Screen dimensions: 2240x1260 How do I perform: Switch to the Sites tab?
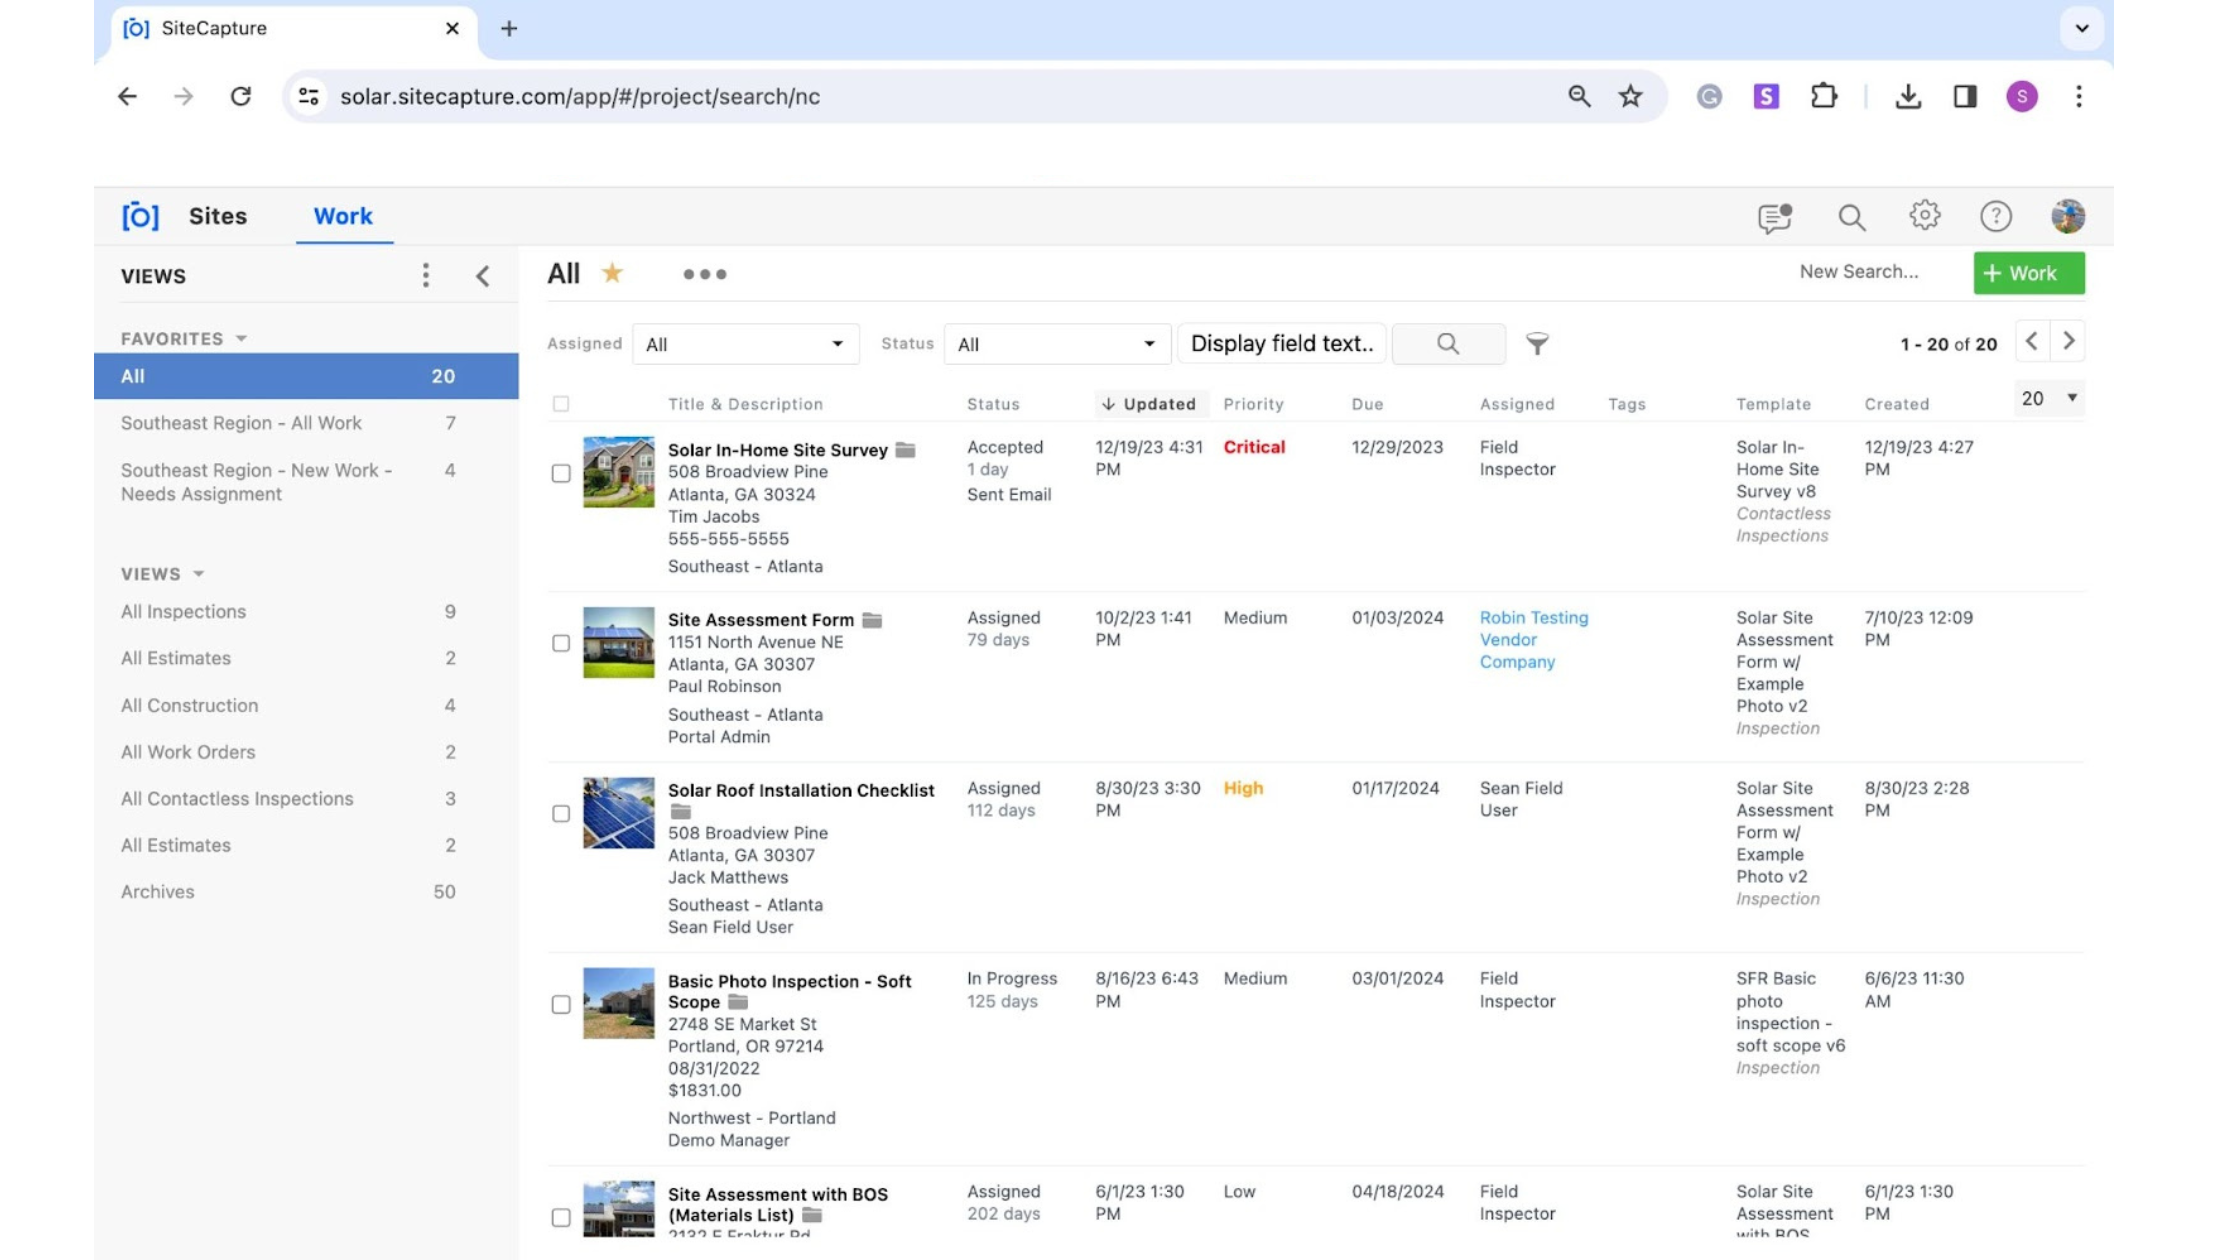pos(217,216)
